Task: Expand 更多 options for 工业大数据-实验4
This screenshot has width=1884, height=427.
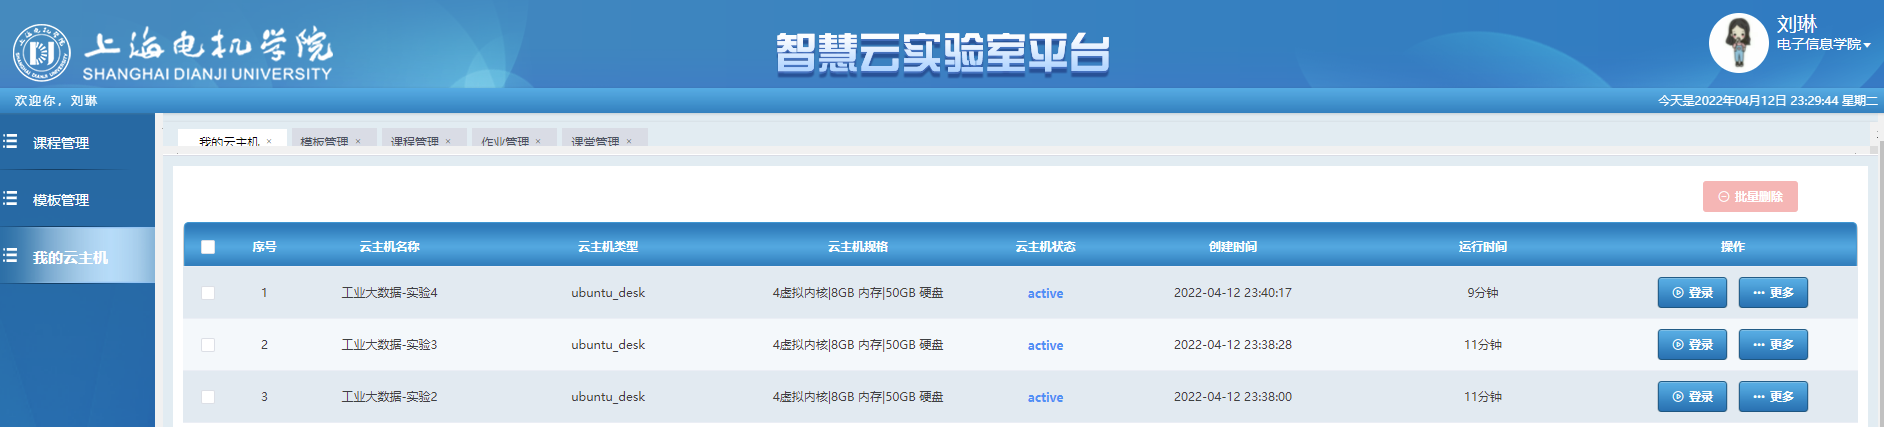Action: pos(1773,293)
